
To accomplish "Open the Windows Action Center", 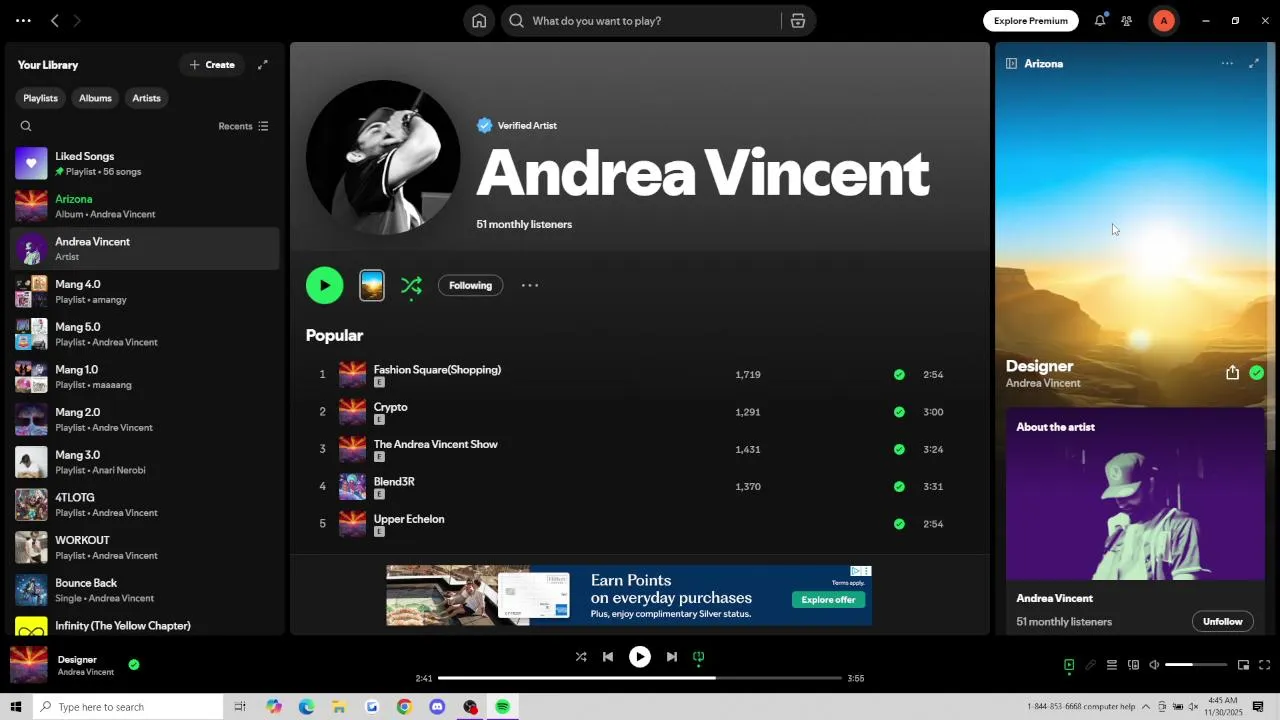I will point(1258,707).
